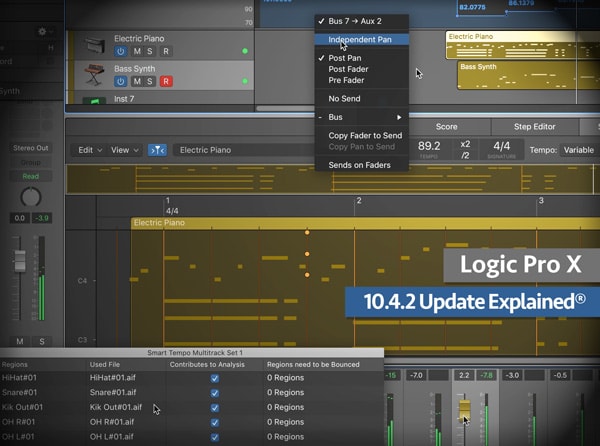Viewport: 600px width, 446px height.
Task: Open the gear settings menu
Action: point(42,31)
